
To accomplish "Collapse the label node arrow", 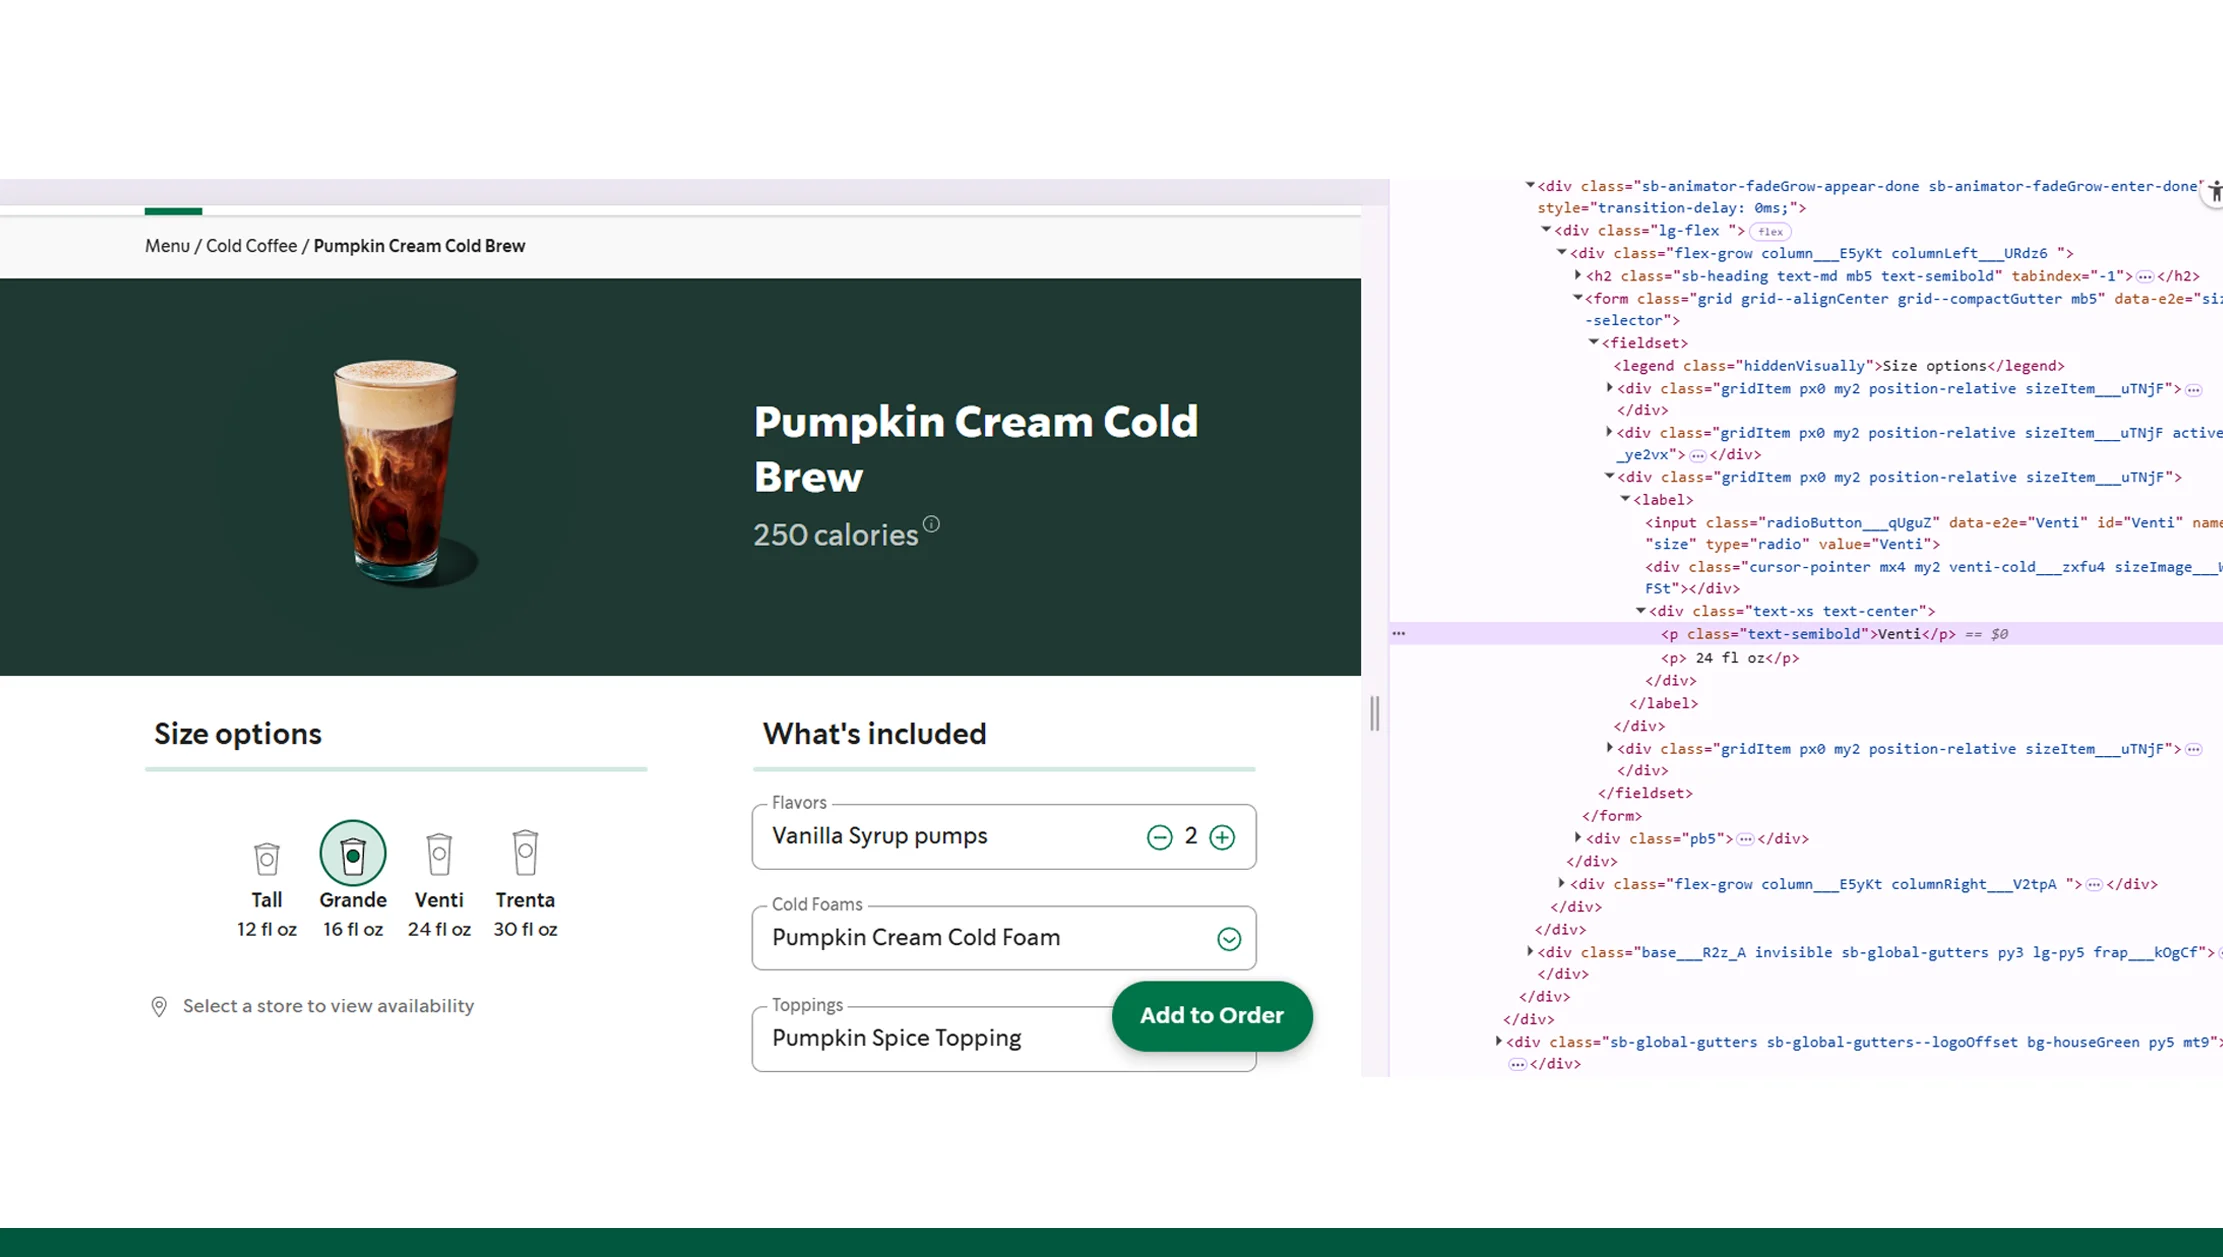I will [1626, 499].
